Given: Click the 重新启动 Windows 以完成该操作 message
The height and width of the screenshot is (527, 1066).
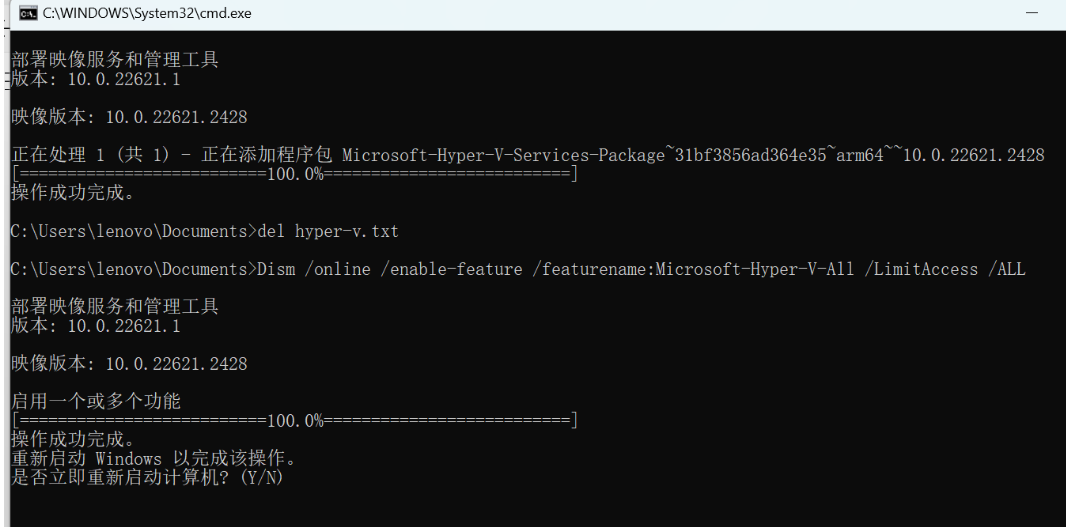Looking at the screenshot, I should pos(153,459).
